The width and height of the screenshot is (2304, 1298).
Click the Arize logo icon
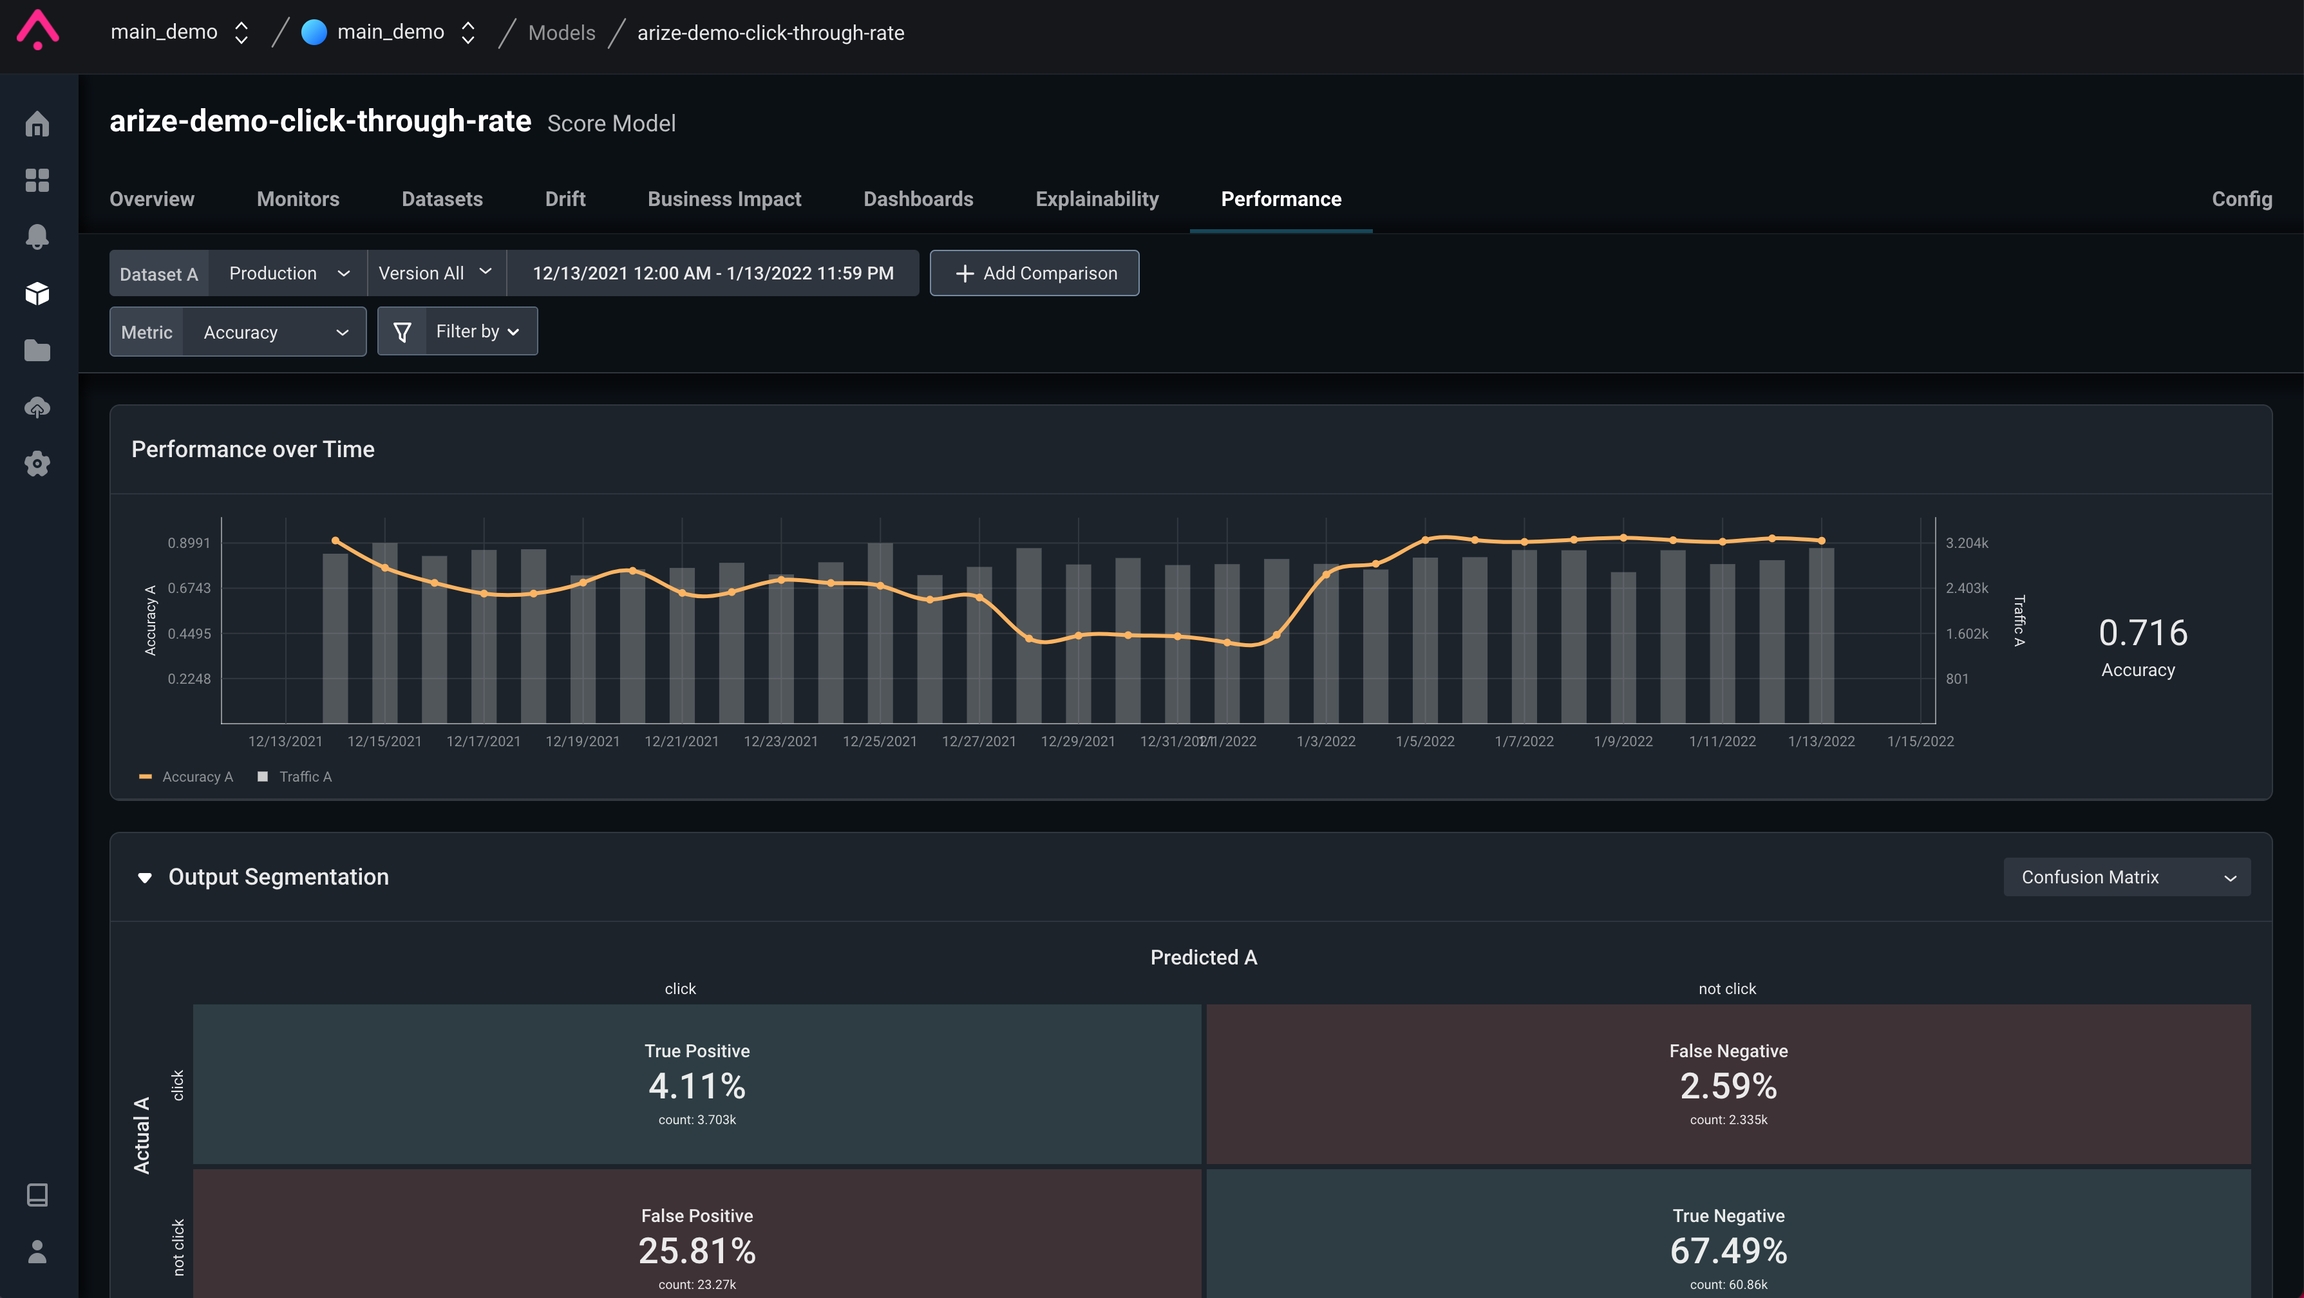pyautogui.click(x=38, y=30)
